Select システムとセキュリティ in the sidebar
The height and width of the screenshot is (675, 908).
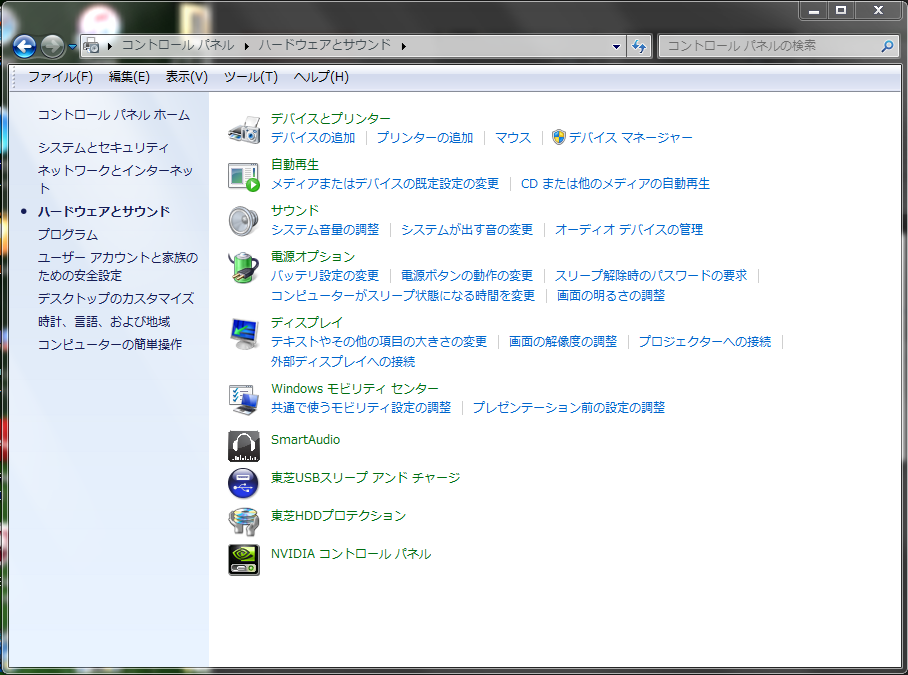click(103, 148)
